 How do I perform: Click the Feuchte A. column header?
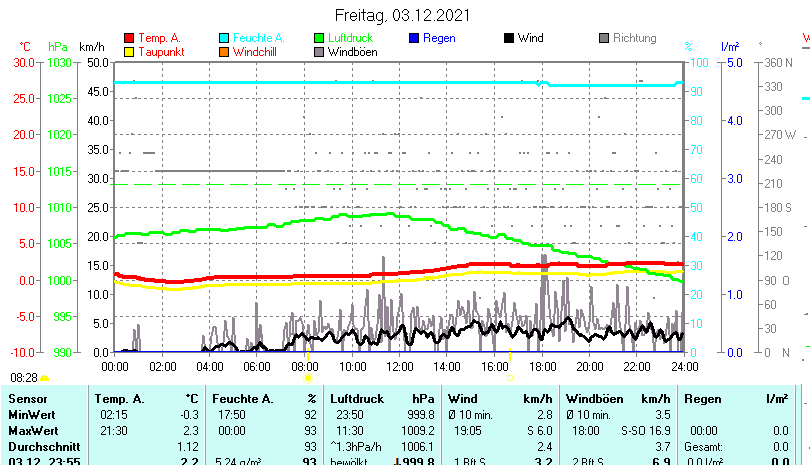tap(241, 399)
